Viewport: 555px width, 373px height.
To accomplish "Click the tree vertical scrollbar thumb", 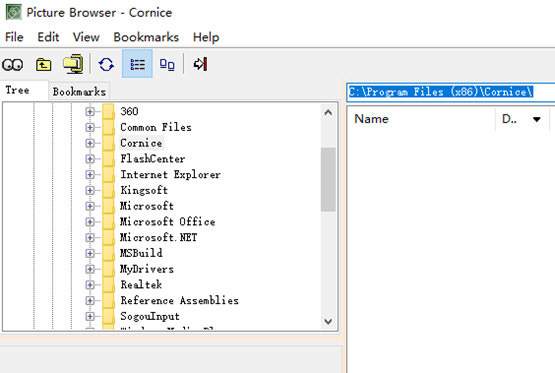I will (328, 179).
